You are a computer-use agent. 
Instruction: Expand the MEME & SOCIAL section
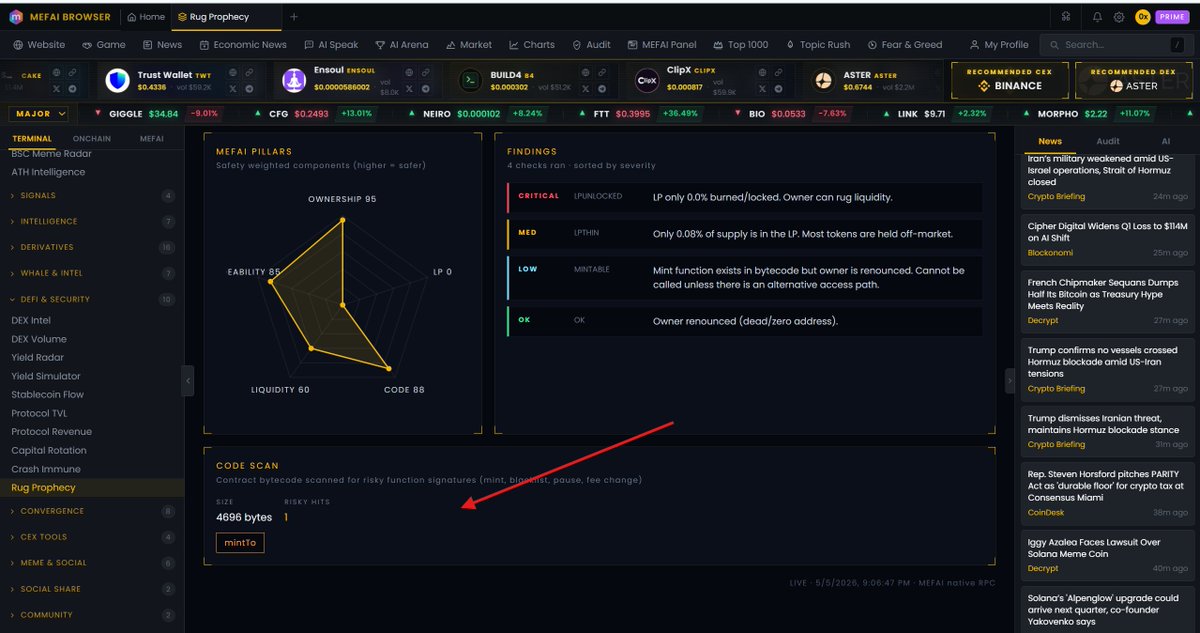pyautogui.click(x=92, y=563)
